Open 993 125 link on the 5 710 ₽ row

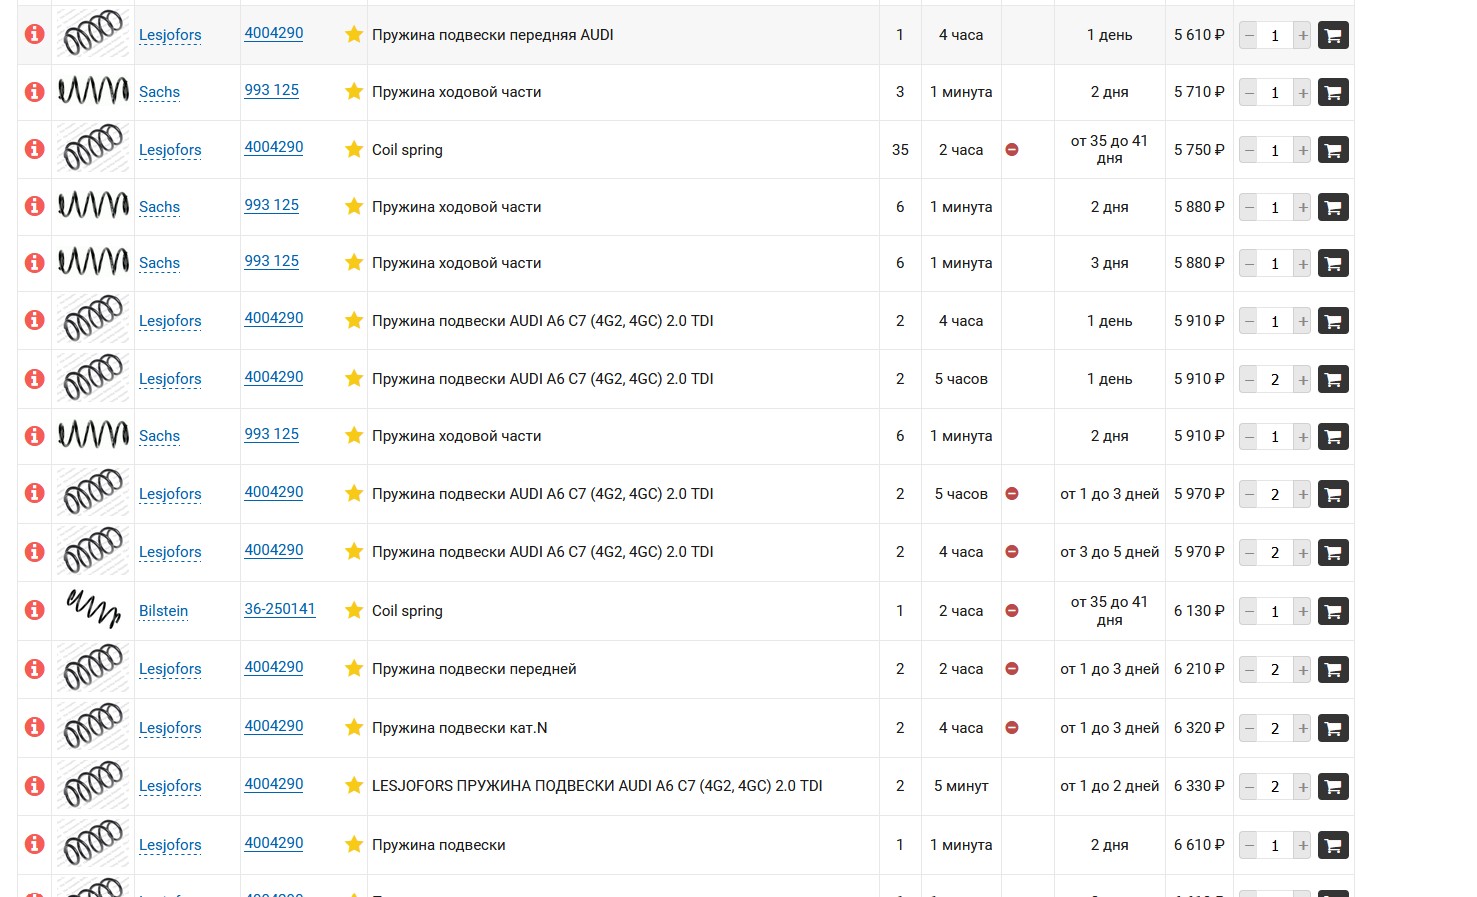pos(272,90)
